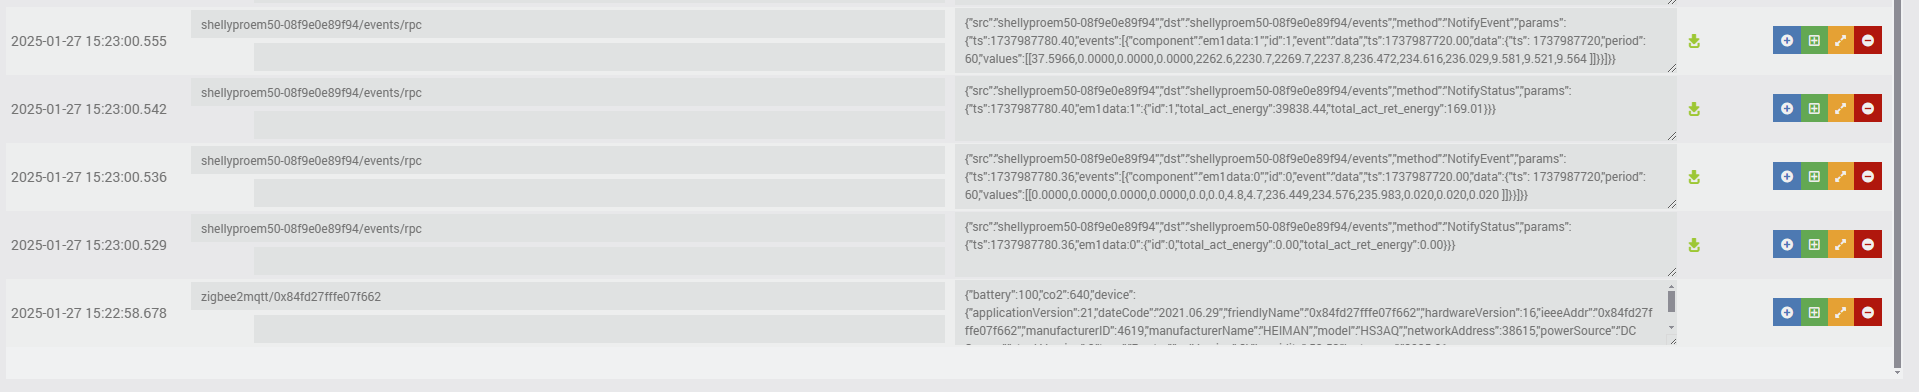
Task: Click red minus icon on the 15:23:00.529 row
Action: 1867,244
